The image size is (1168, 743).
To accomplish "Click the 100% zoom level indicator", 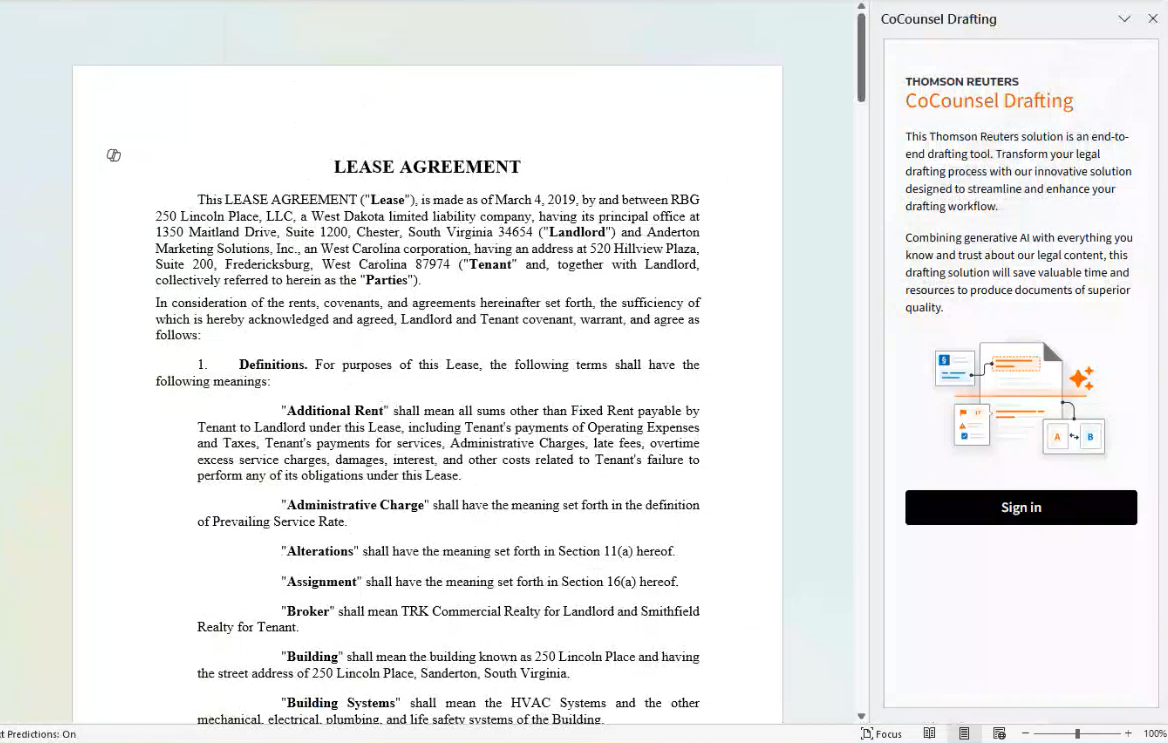I will click(x=1154, y=733).
